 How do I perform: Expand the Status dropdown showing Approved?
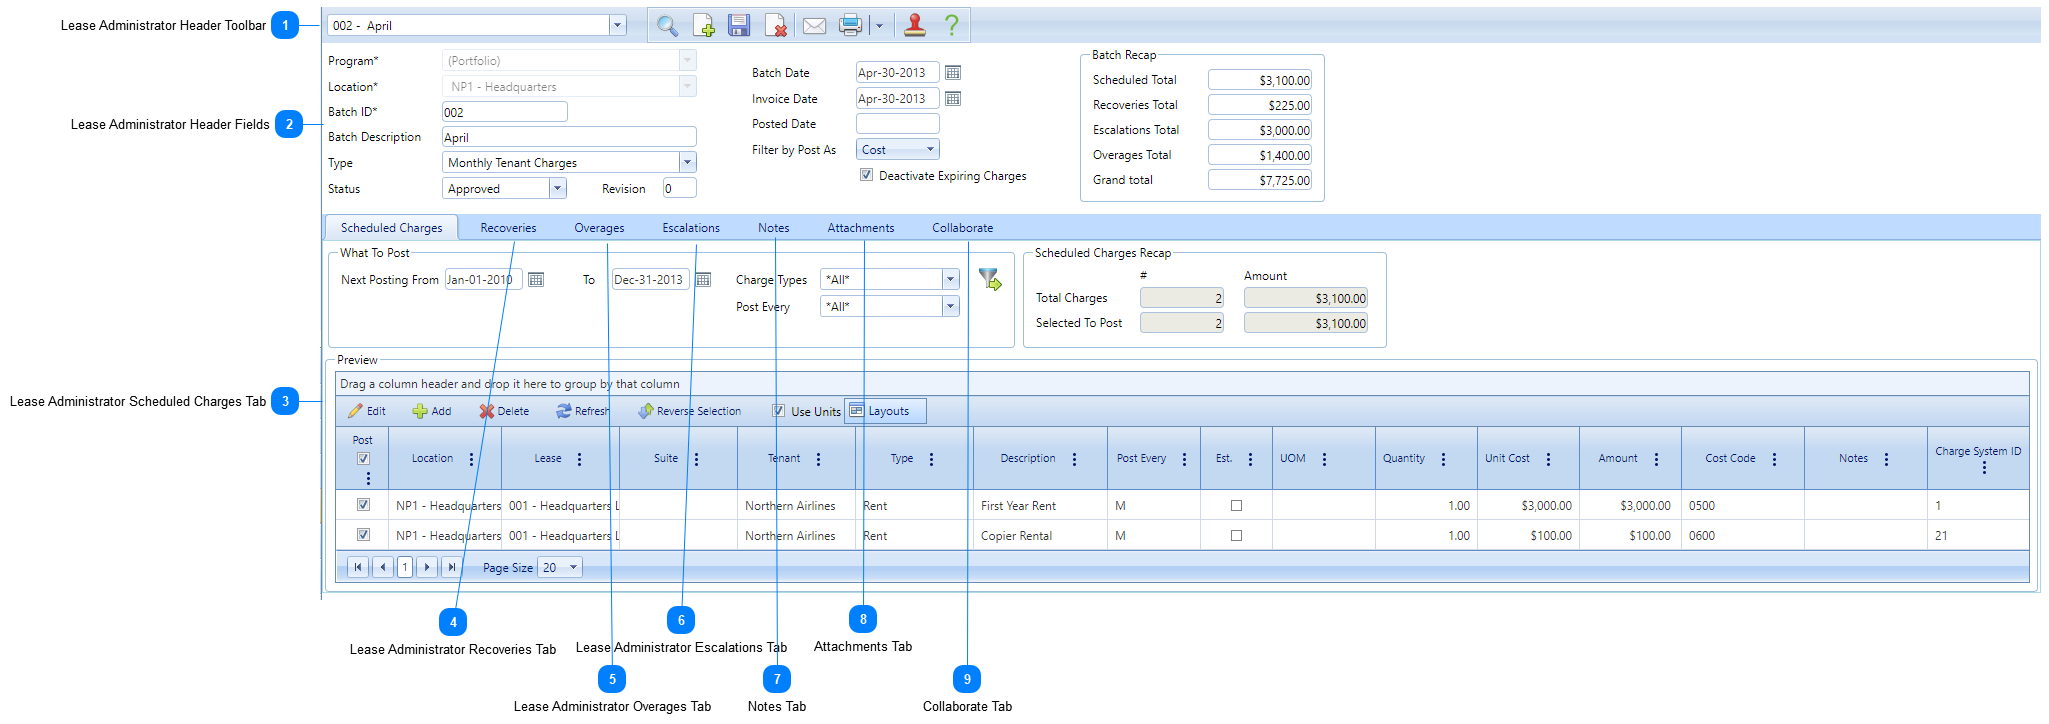point(557,188)
